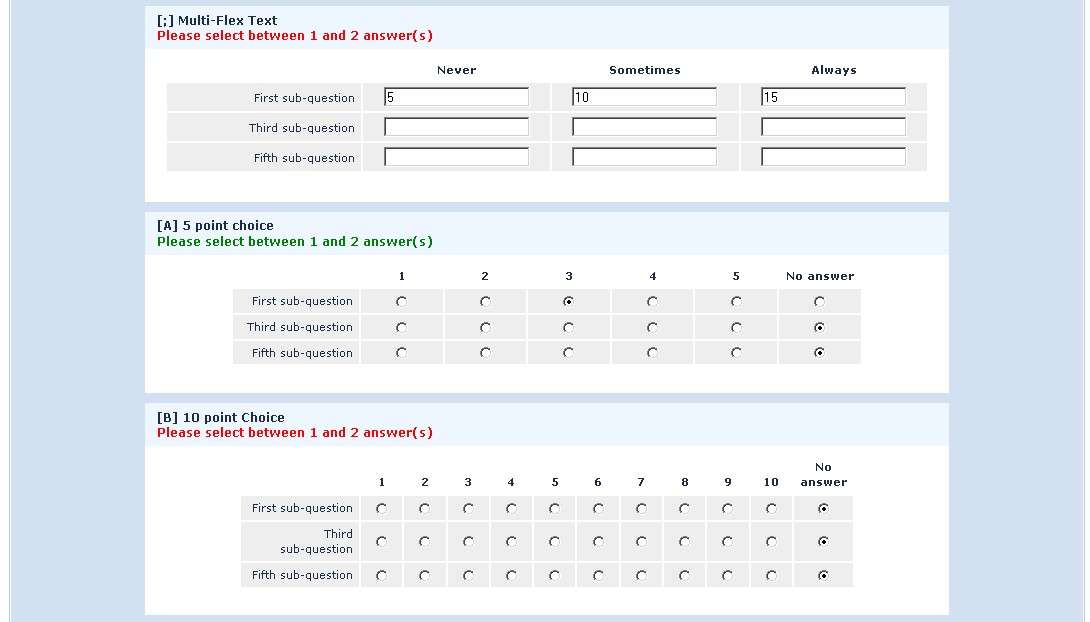Click the First sub-question Sometimes text field
The height and width of the screenshot is (622, 1090).
click(644, 97)
